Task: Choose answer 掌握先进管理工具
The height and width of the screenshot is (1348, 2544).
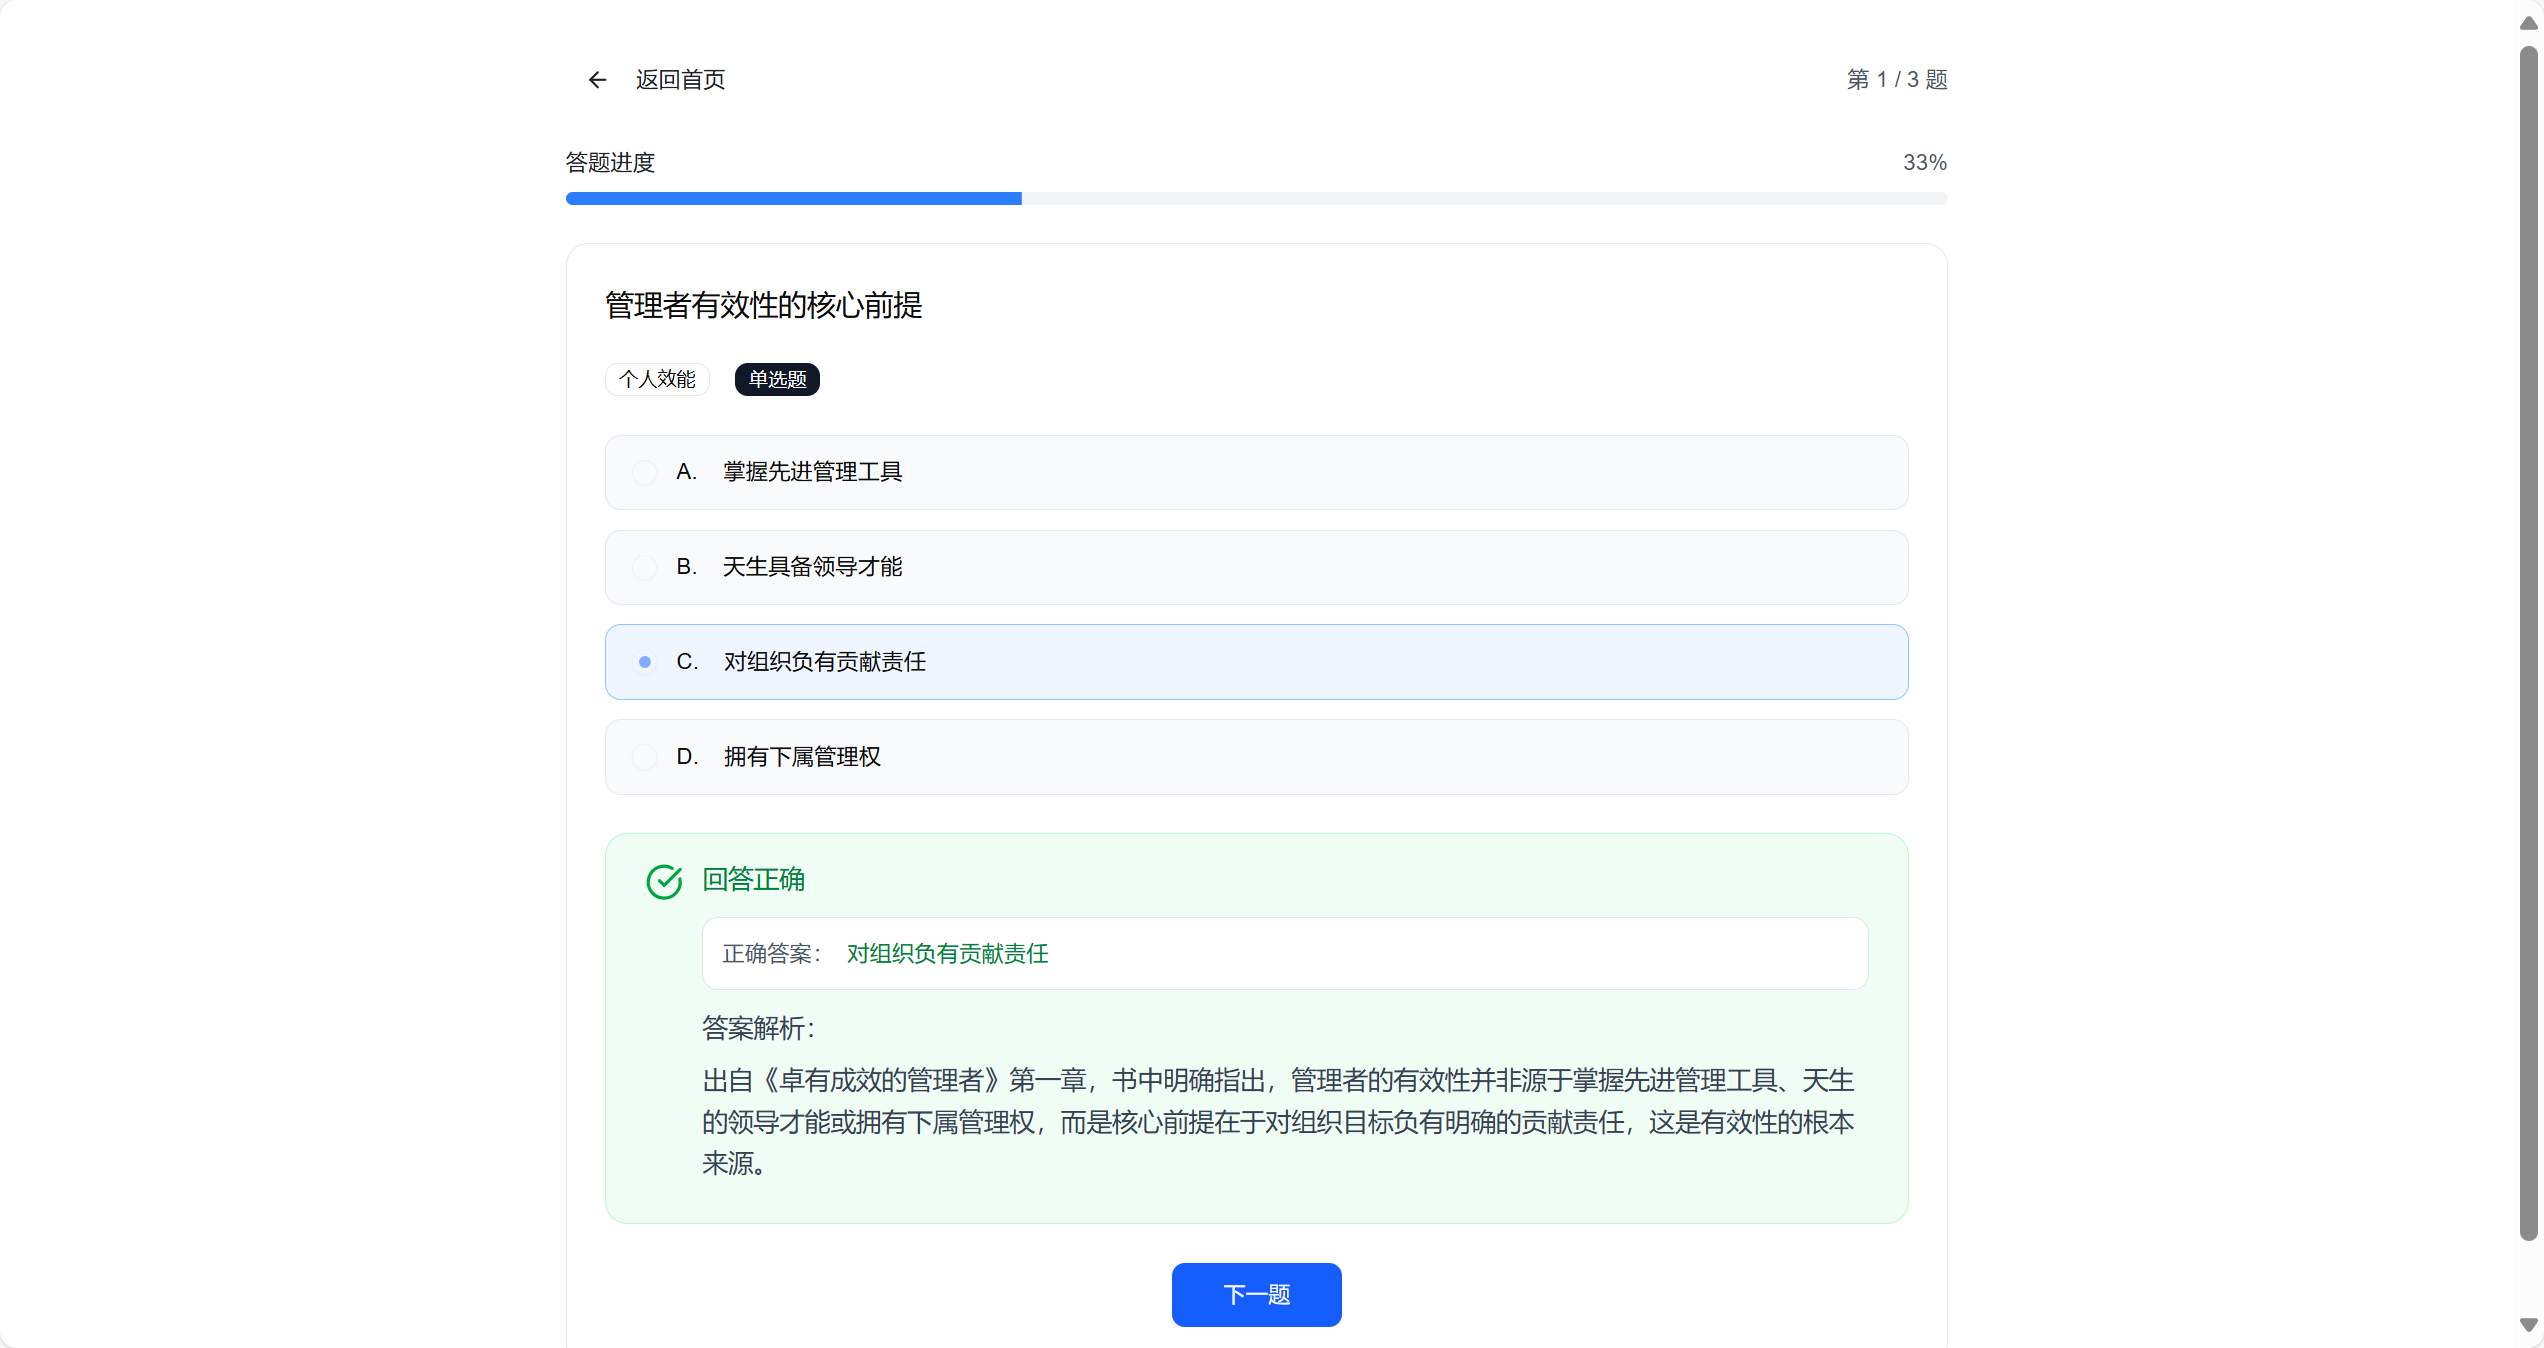Action: [x=812, y=472]
